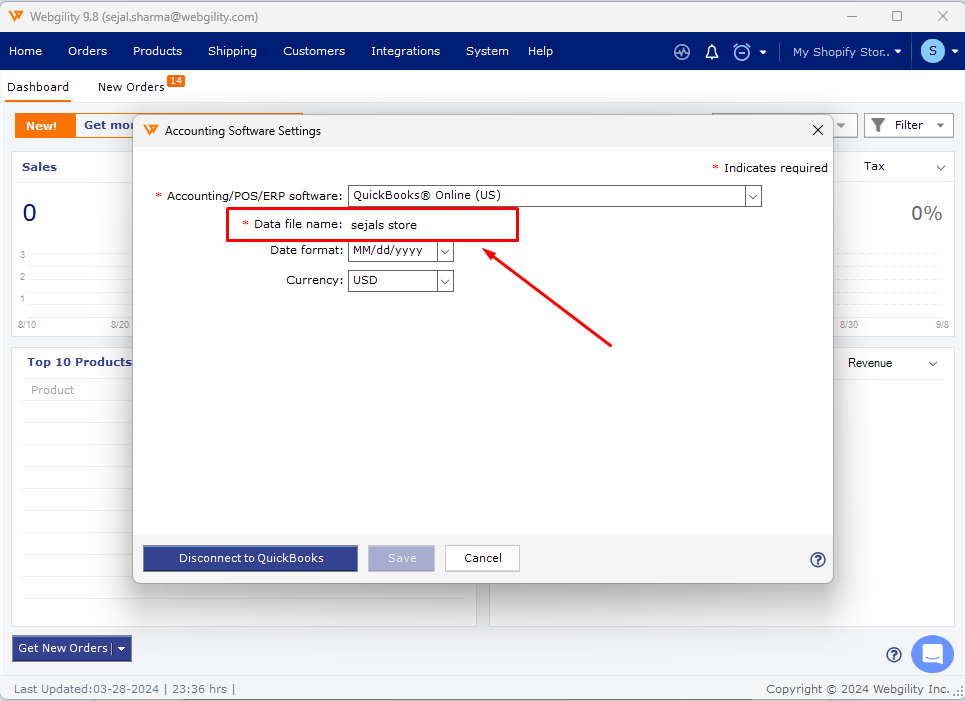Click the user avatar S icon

point(932,51)
